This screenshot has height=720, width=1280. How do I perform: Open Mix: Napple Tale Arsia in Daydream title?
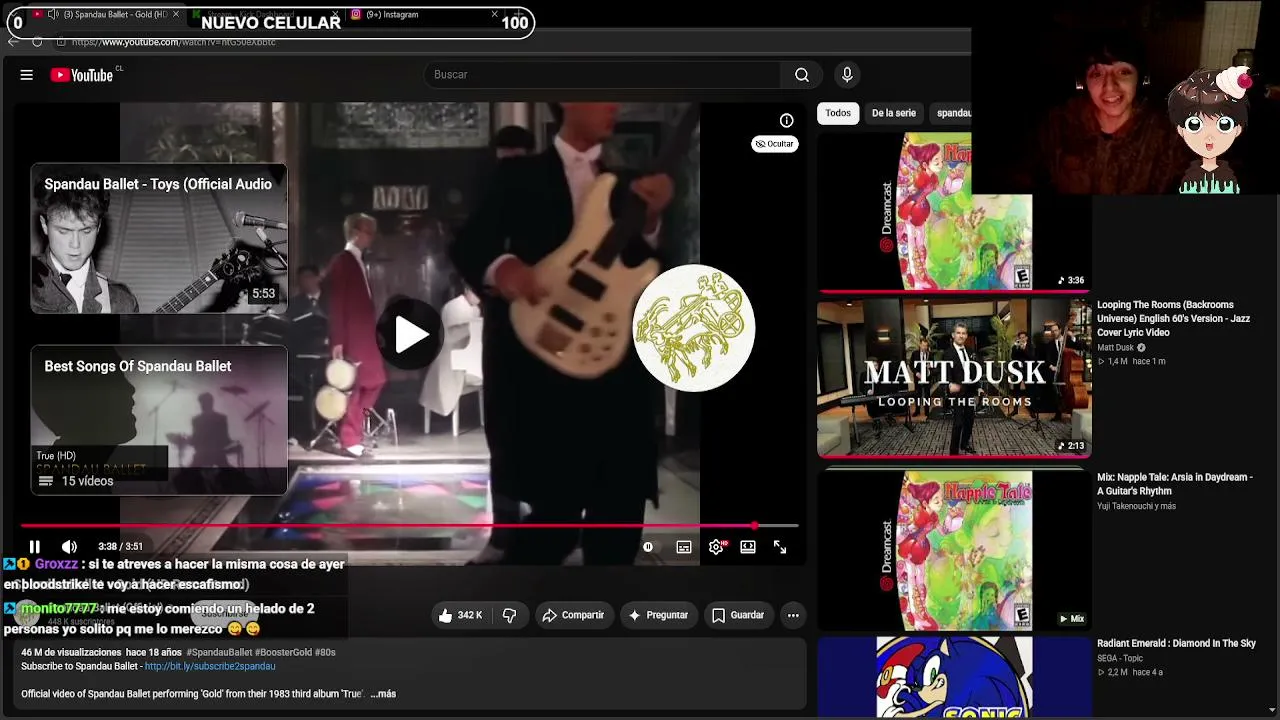point(1175,485)
